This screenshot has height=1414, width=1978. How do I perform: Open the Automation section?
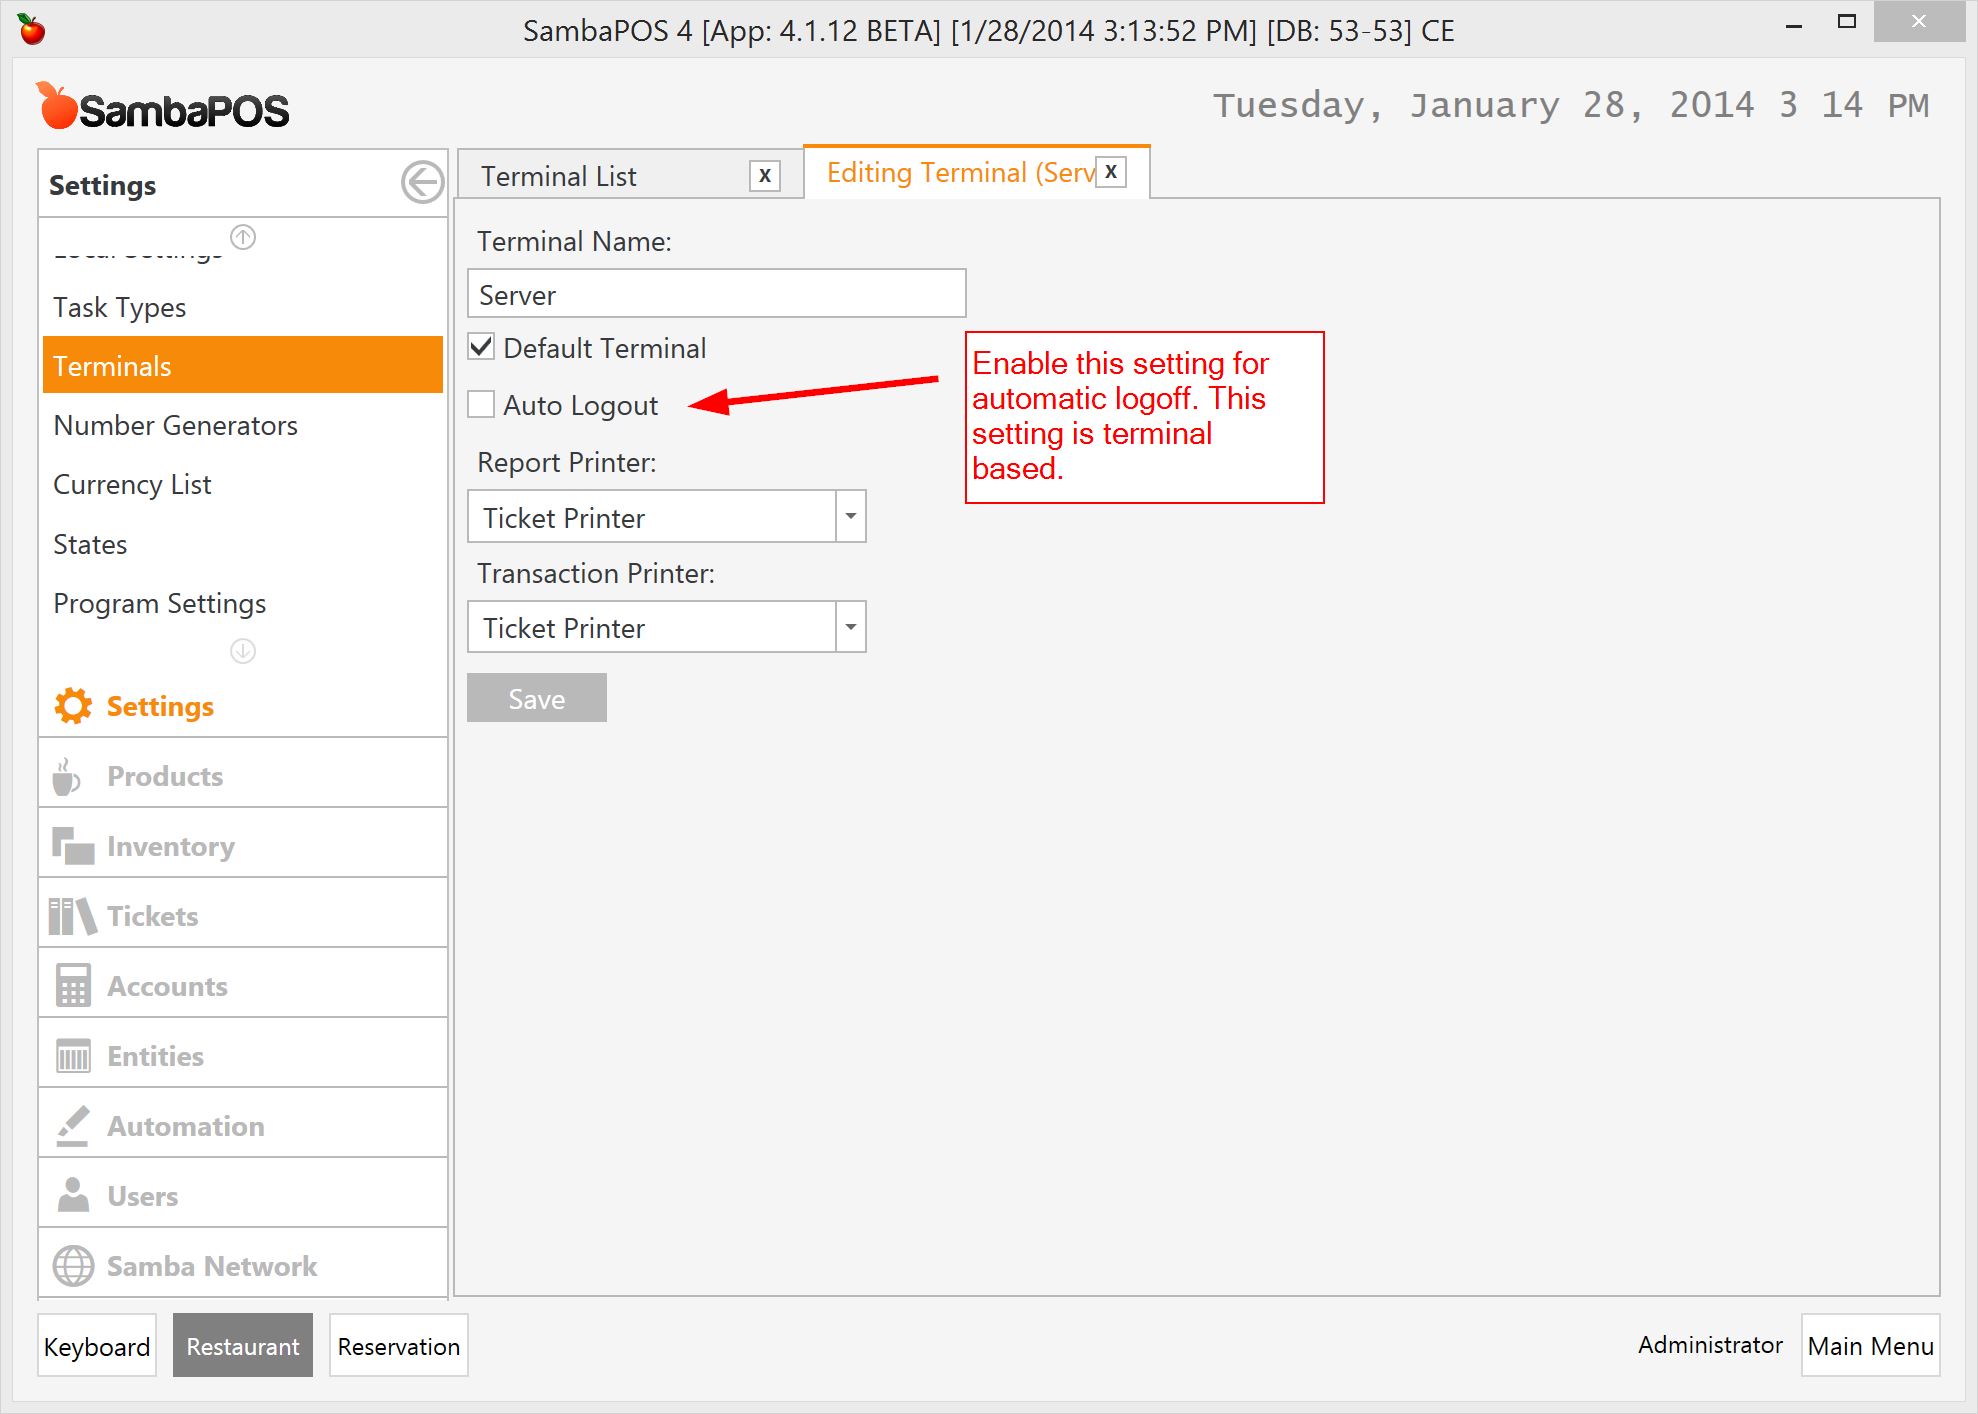point(185,1125)
